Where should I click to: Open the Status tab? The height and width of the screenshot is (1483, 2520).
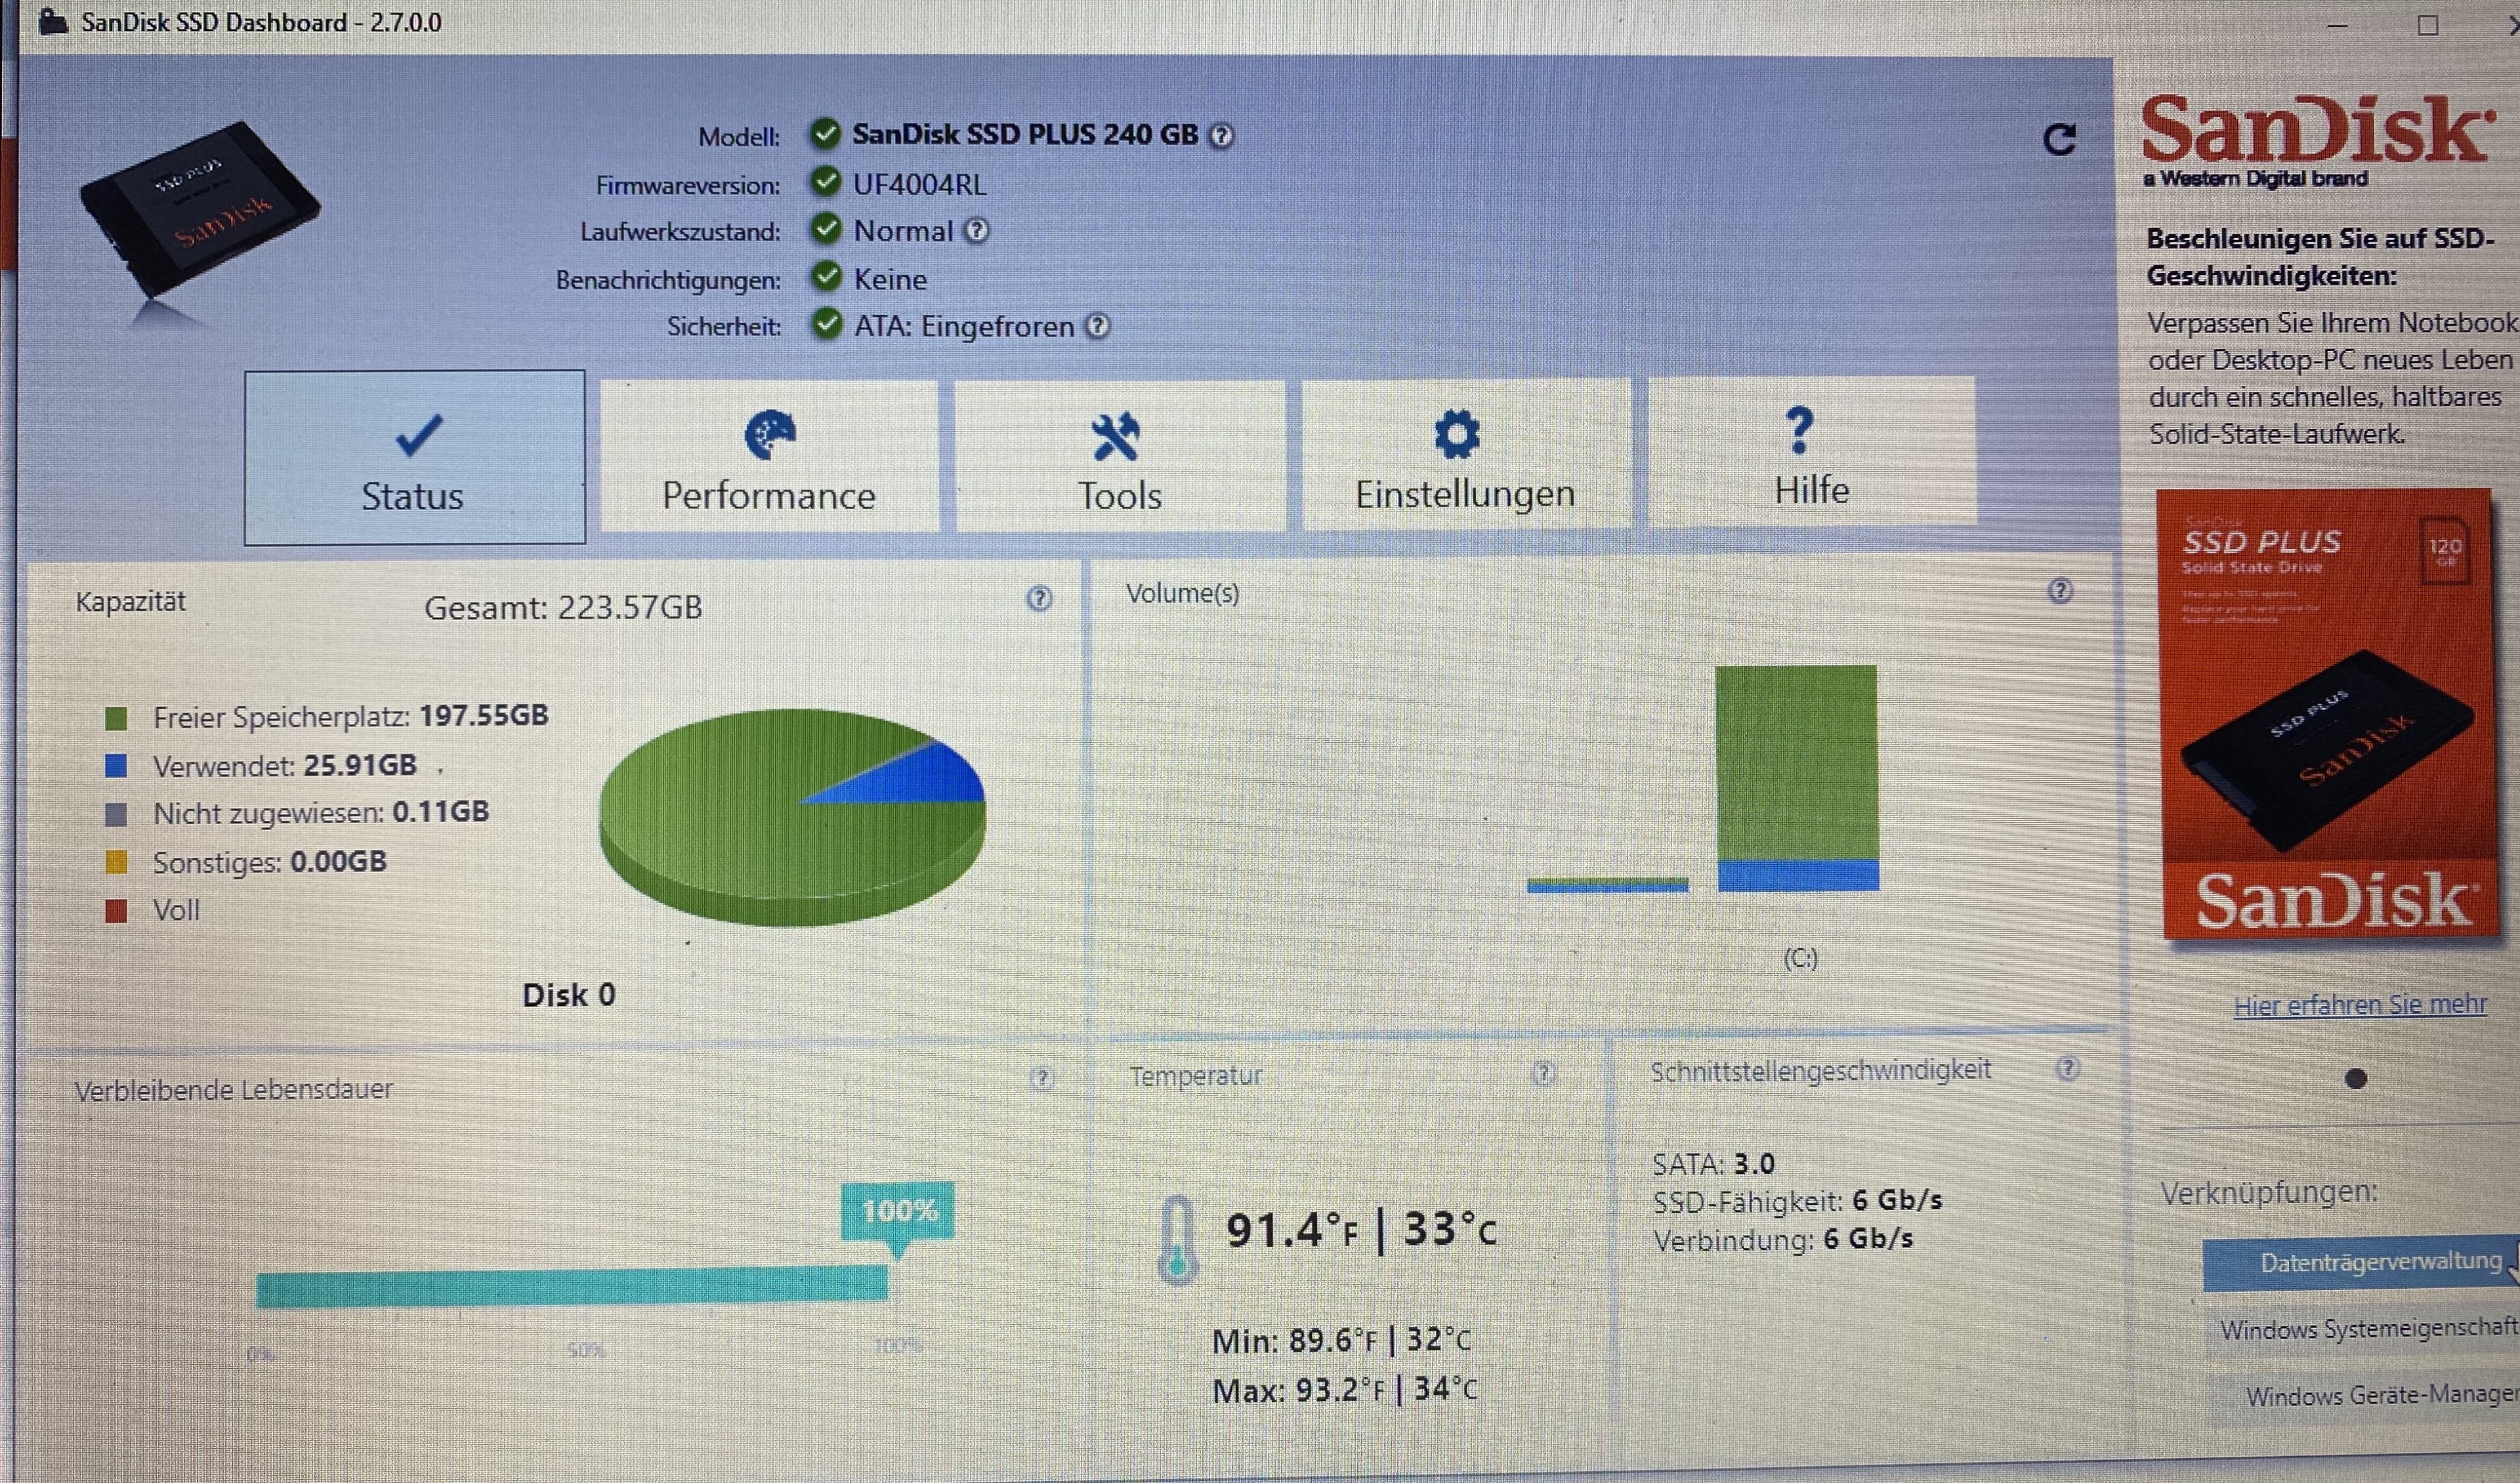[415, 458]
